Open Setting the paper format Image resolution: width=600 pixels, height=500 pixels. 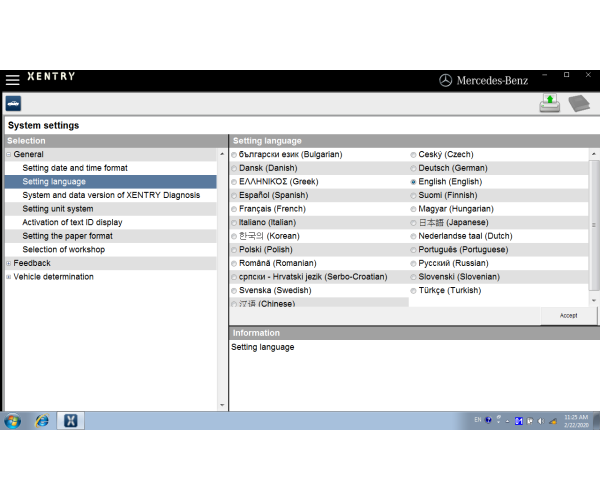click(x=67, y=236)
